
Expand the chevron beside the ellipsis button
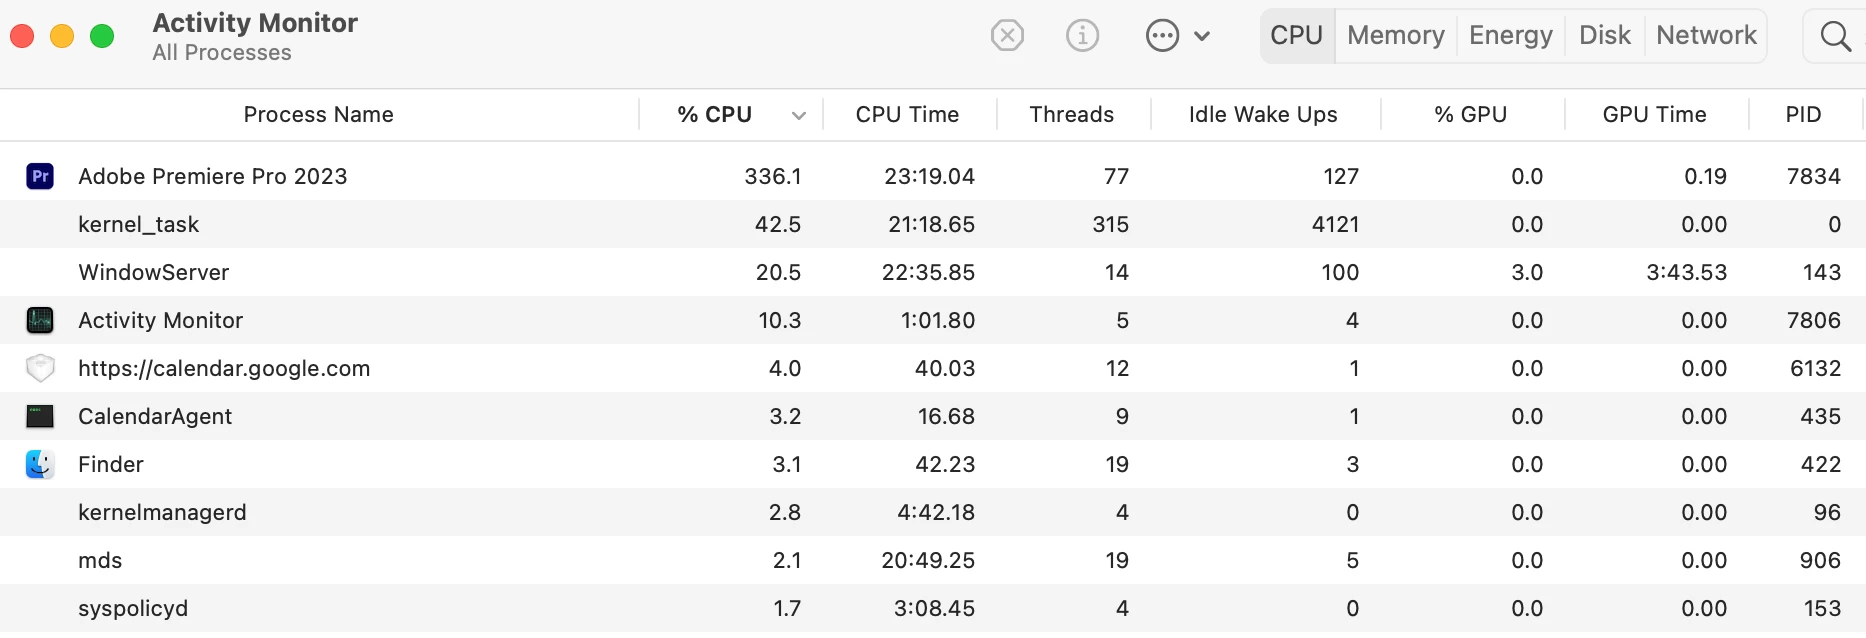(x=1202, y=36)
